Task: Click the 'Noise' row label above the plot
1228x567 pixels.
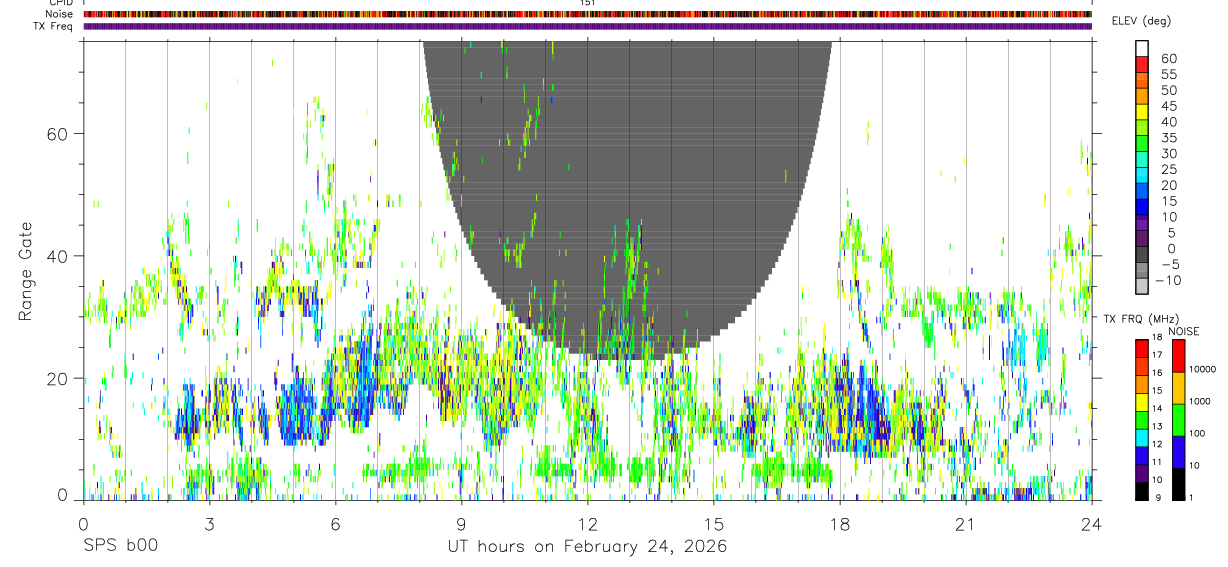Action: coord(60,14)
